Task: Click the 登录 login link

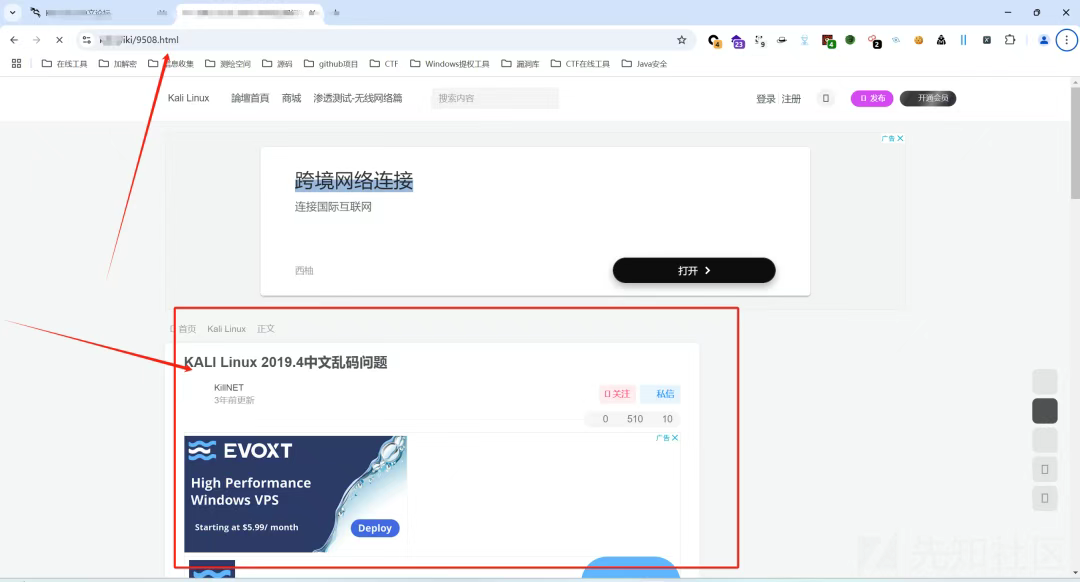Action: (766, 98)
